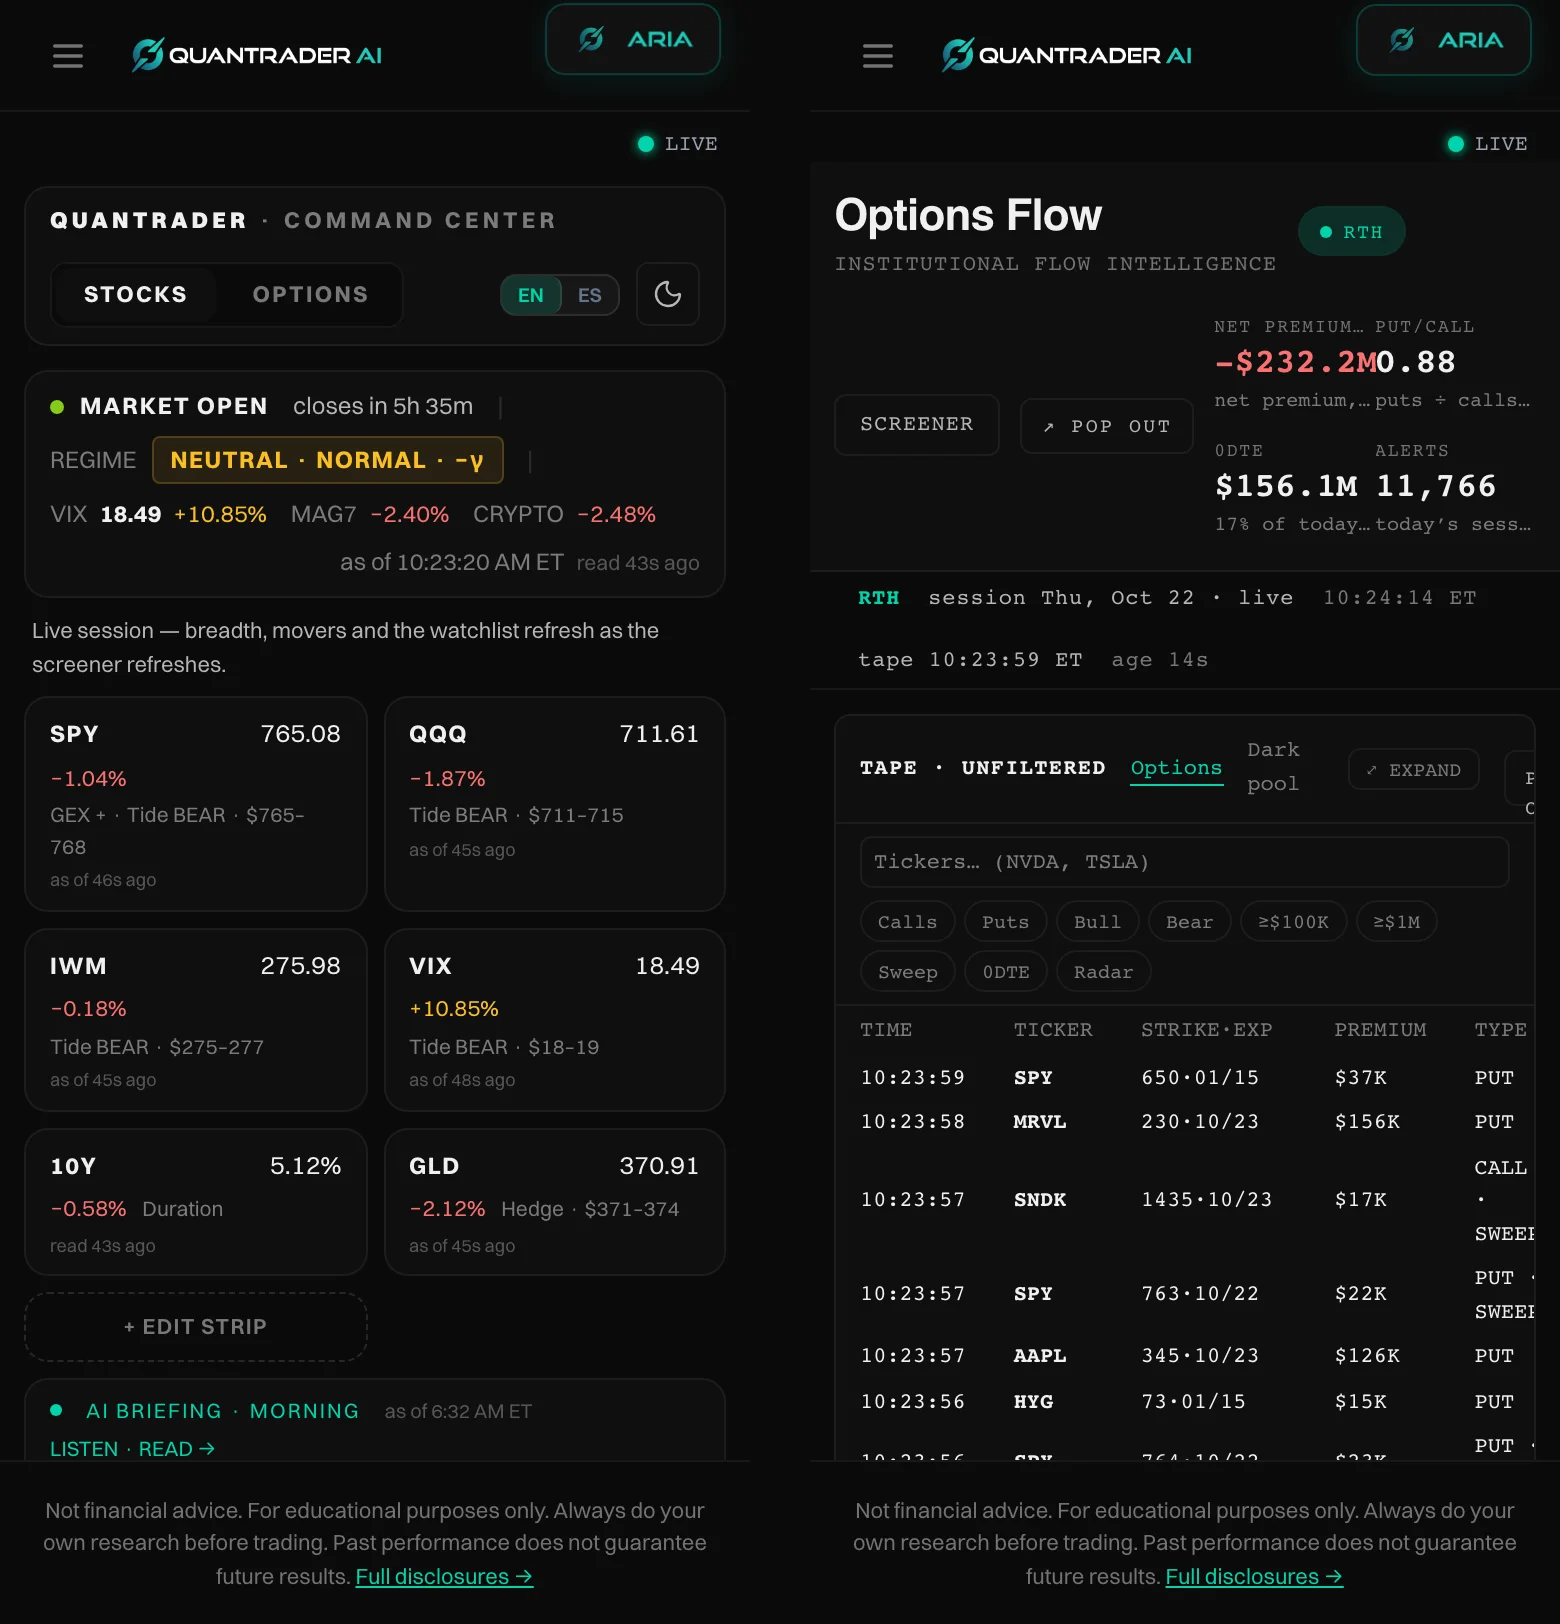
Task: Toggle the ≥$1M premium filter
Action: pos(1397,922)
